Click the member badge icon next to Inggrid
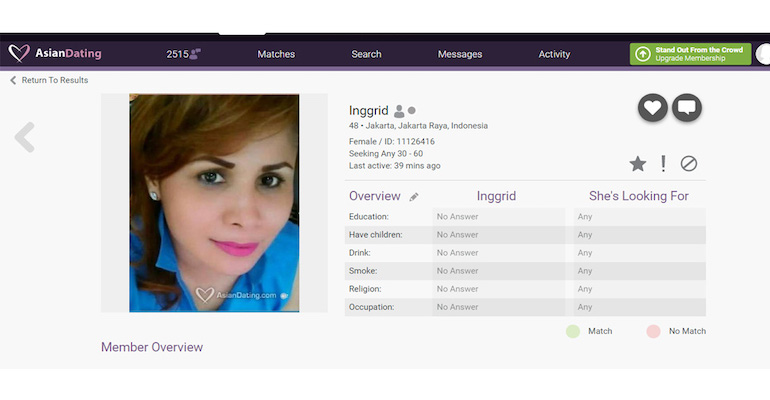770x400 pixels. click(x=399, y=111)
